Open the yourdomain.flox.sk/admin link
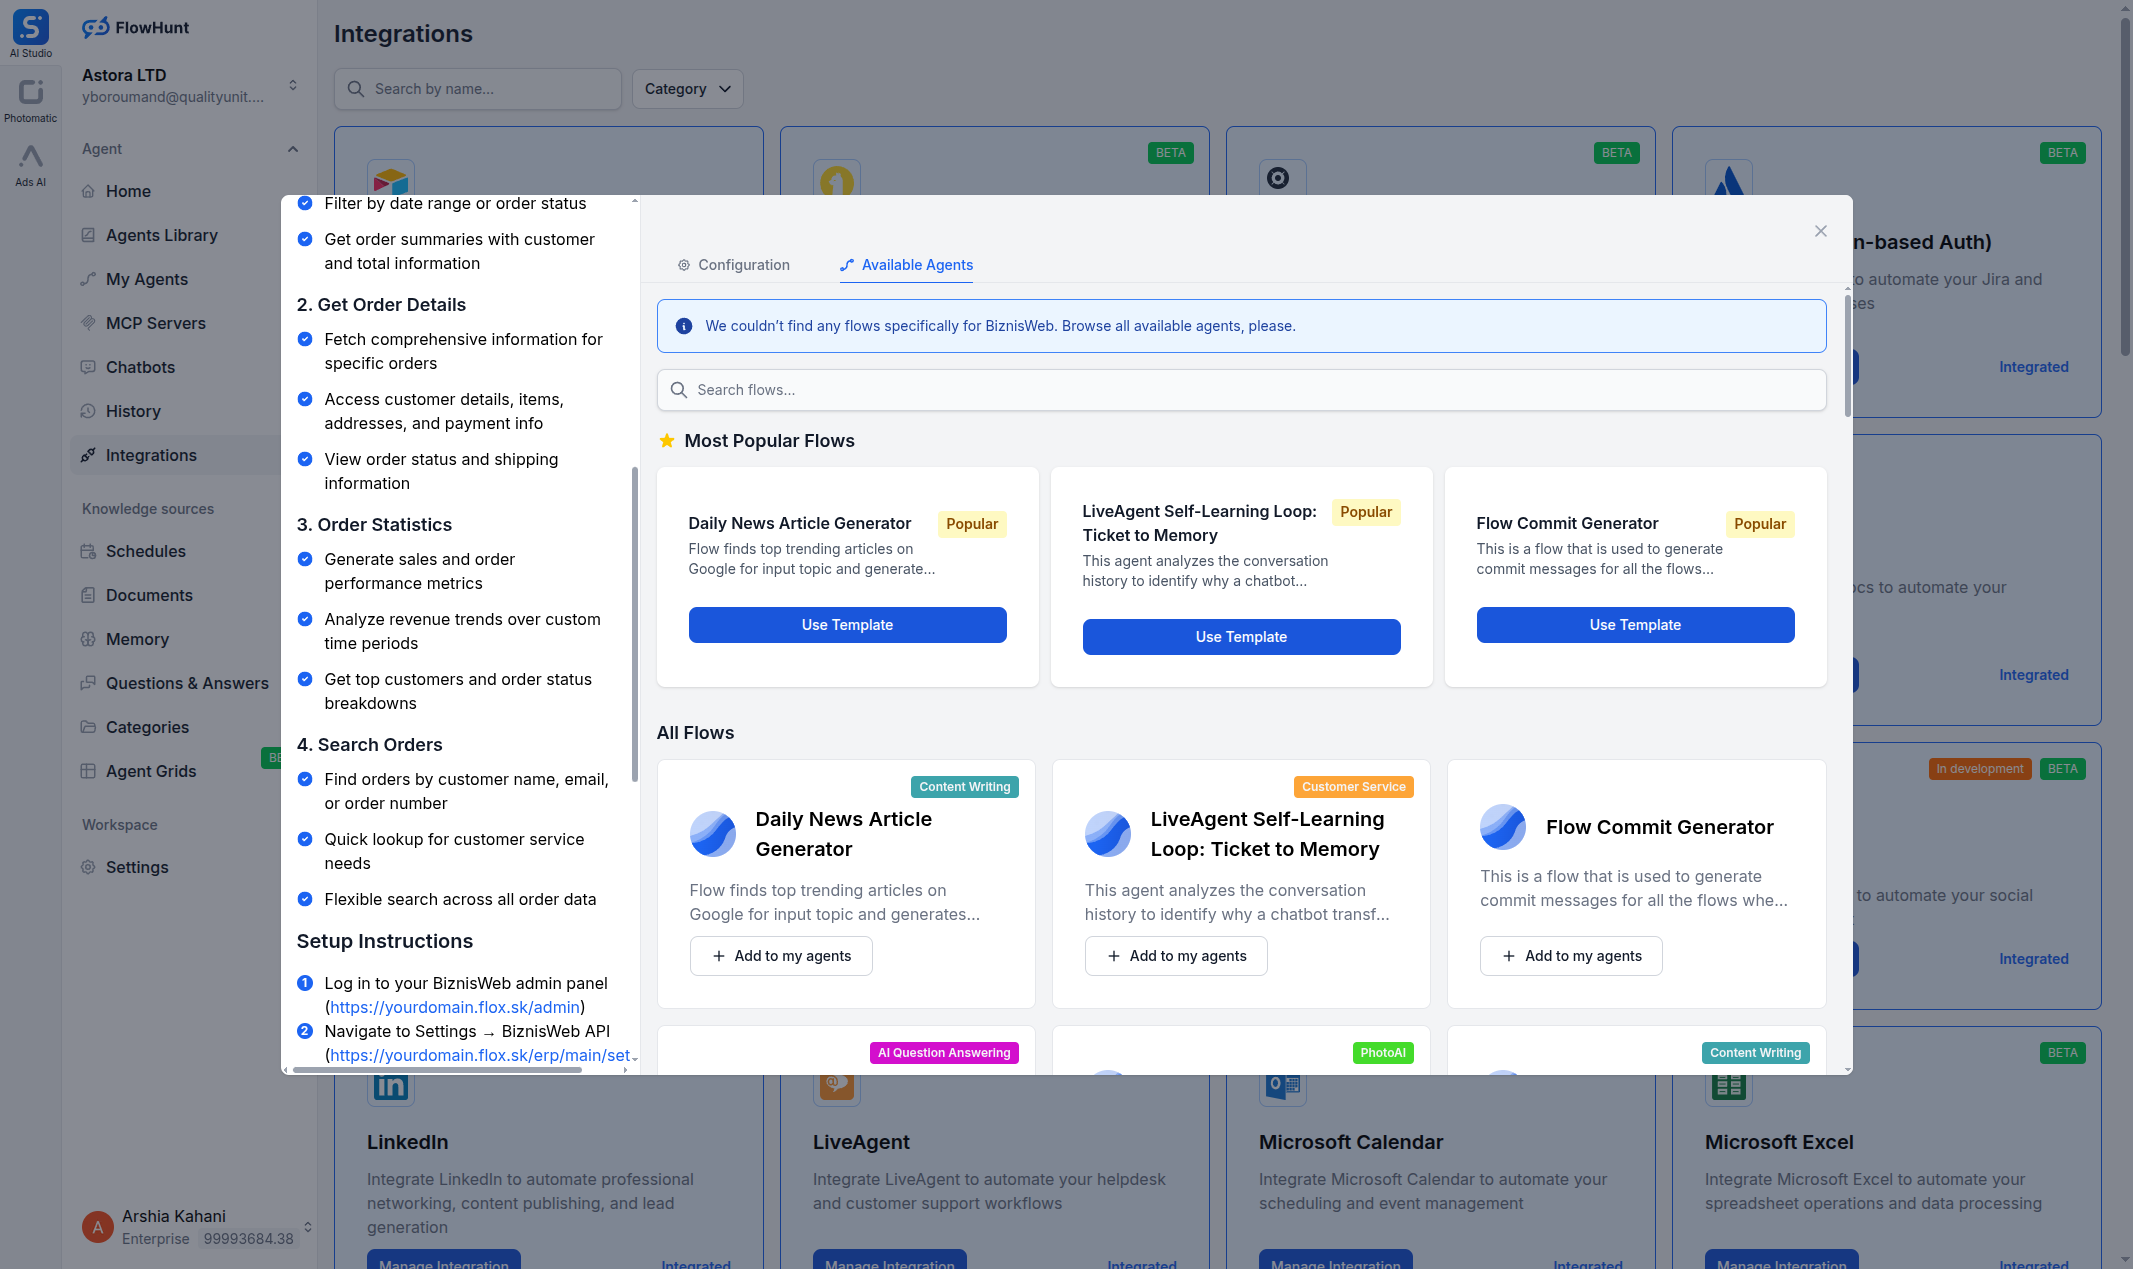This screenshot has width=2133, height=1269. (x=454, y=1007)
